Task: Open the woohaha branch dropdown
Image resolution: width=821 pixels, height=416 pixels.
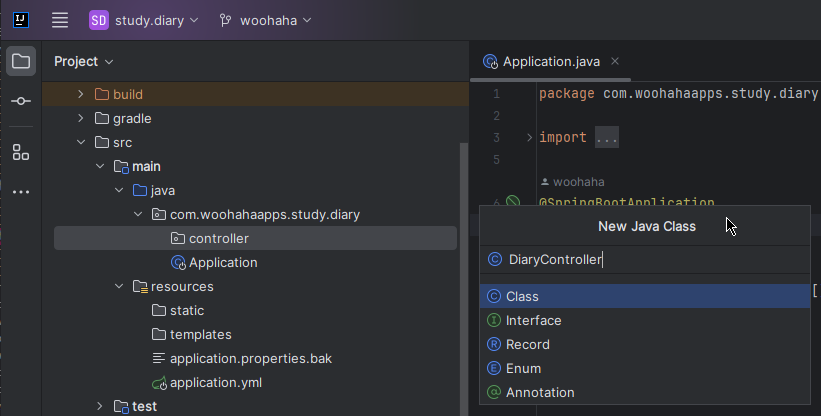Action: click(x=266, y=20)
